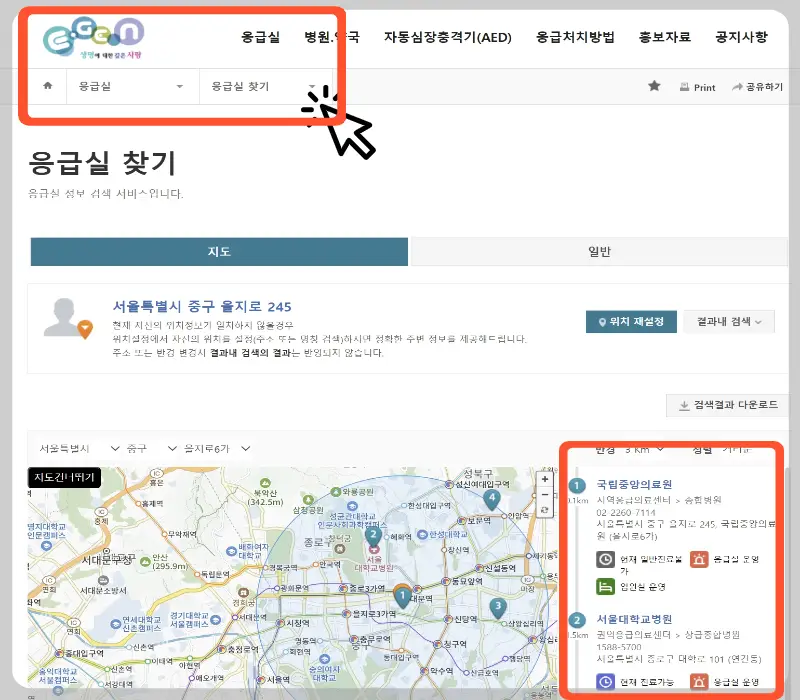The height and width of the screenshot is (700, 800).
Task: Zoom out using the map minus icon
Action: 544,494
